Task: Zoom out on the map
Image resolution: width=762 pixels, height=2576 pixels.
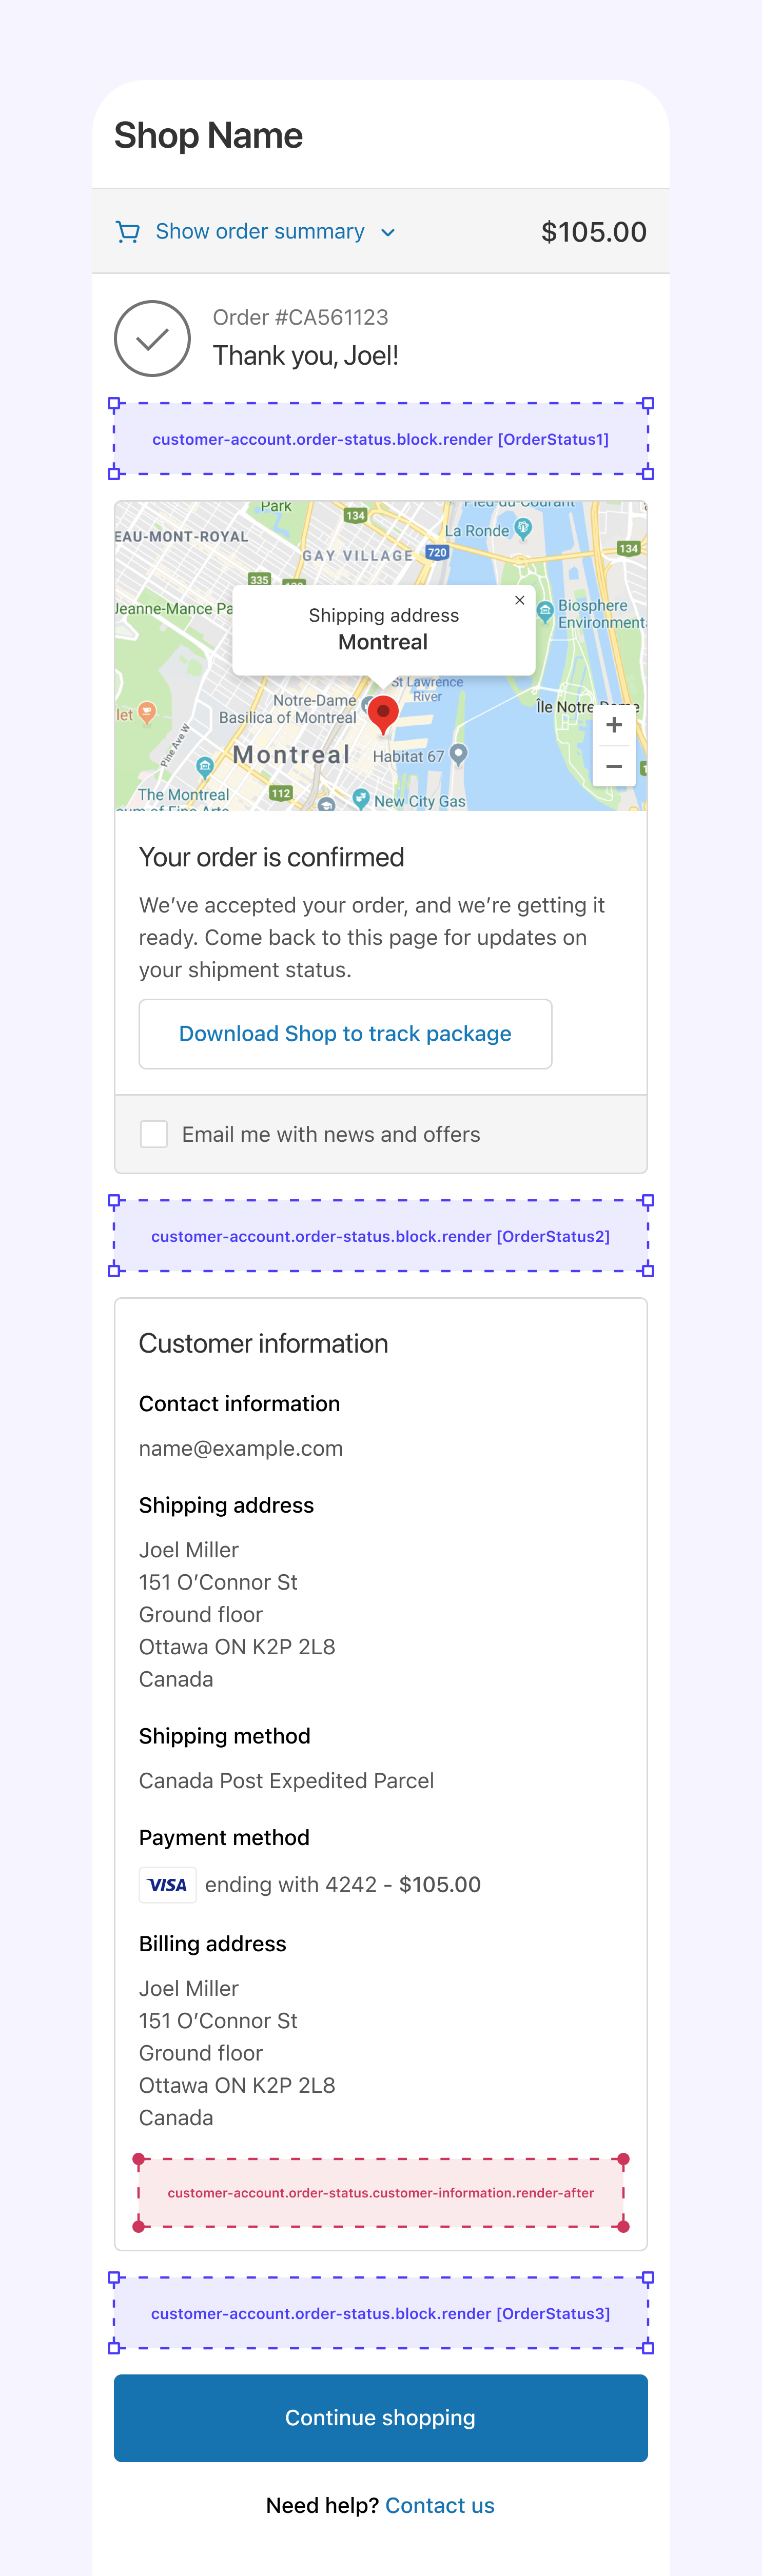Action: point(614,767)
